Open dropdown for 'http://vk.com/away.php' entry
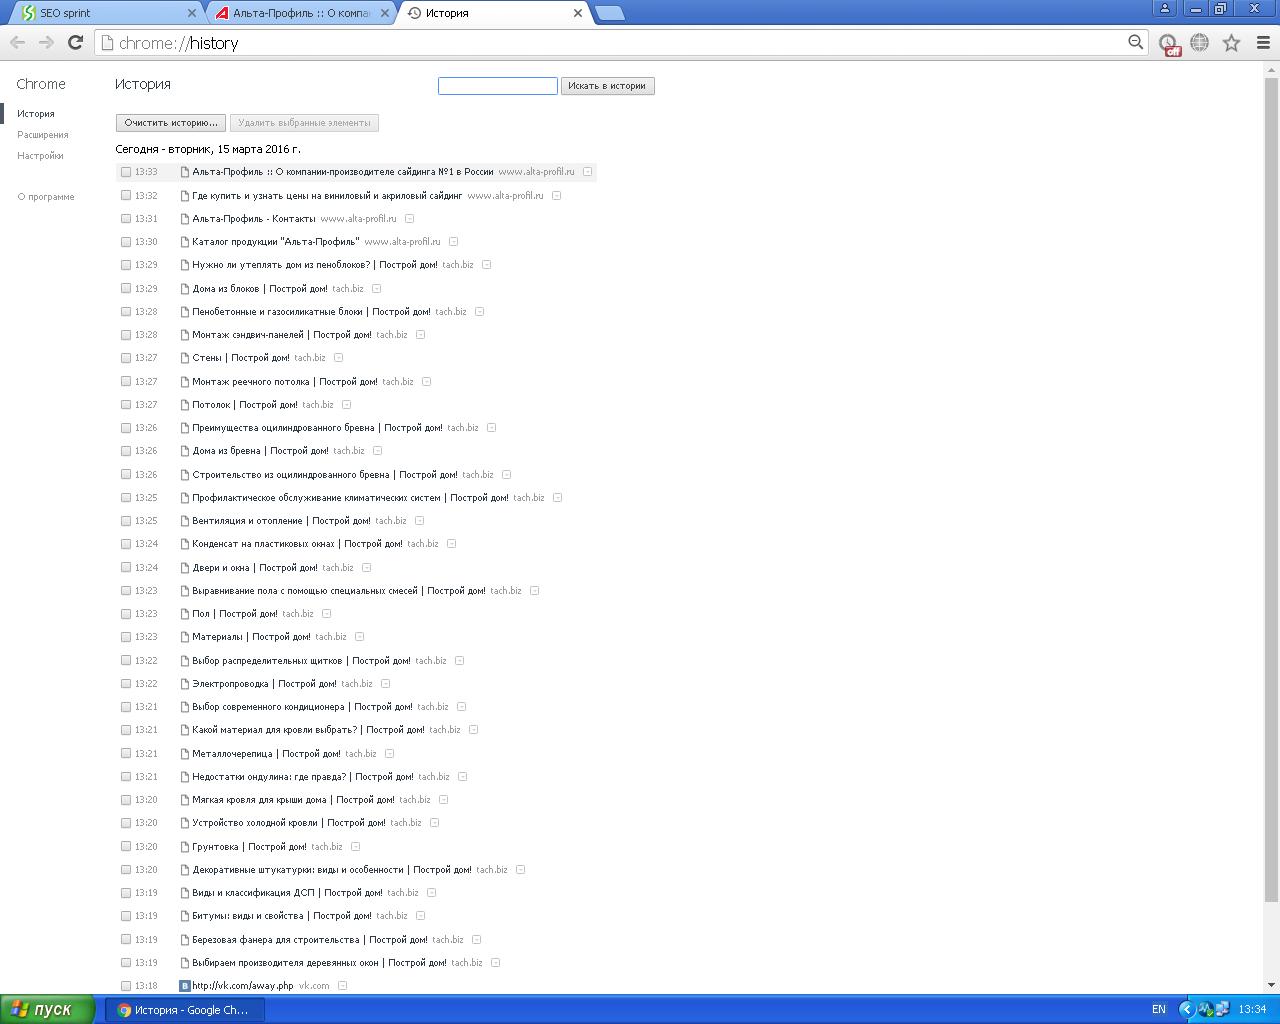Image resolution: width=1280 pixels, height=1024 pixels. point(342,986)
